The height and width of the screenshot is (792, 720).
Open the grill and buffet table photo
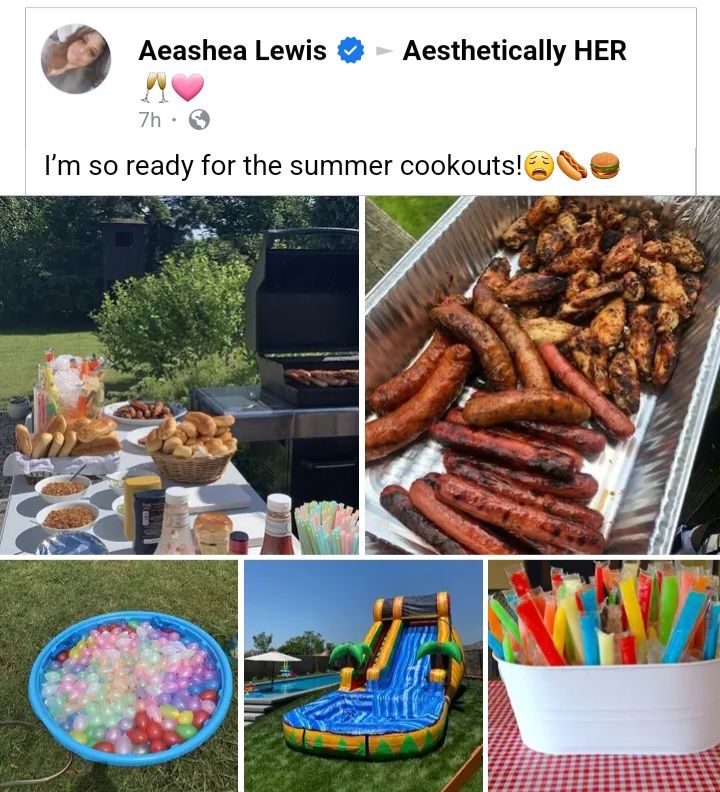point(179,375)
